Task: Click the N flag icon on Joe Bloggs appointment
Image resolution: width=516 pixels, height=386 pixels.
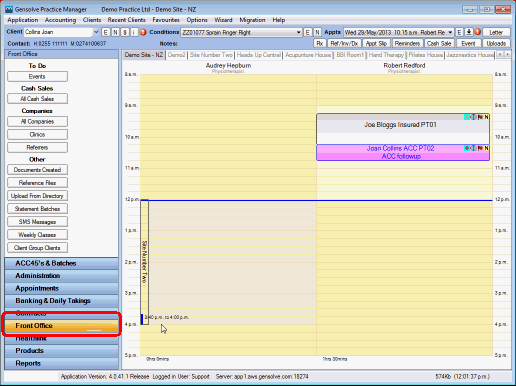Action: [486, 117]
